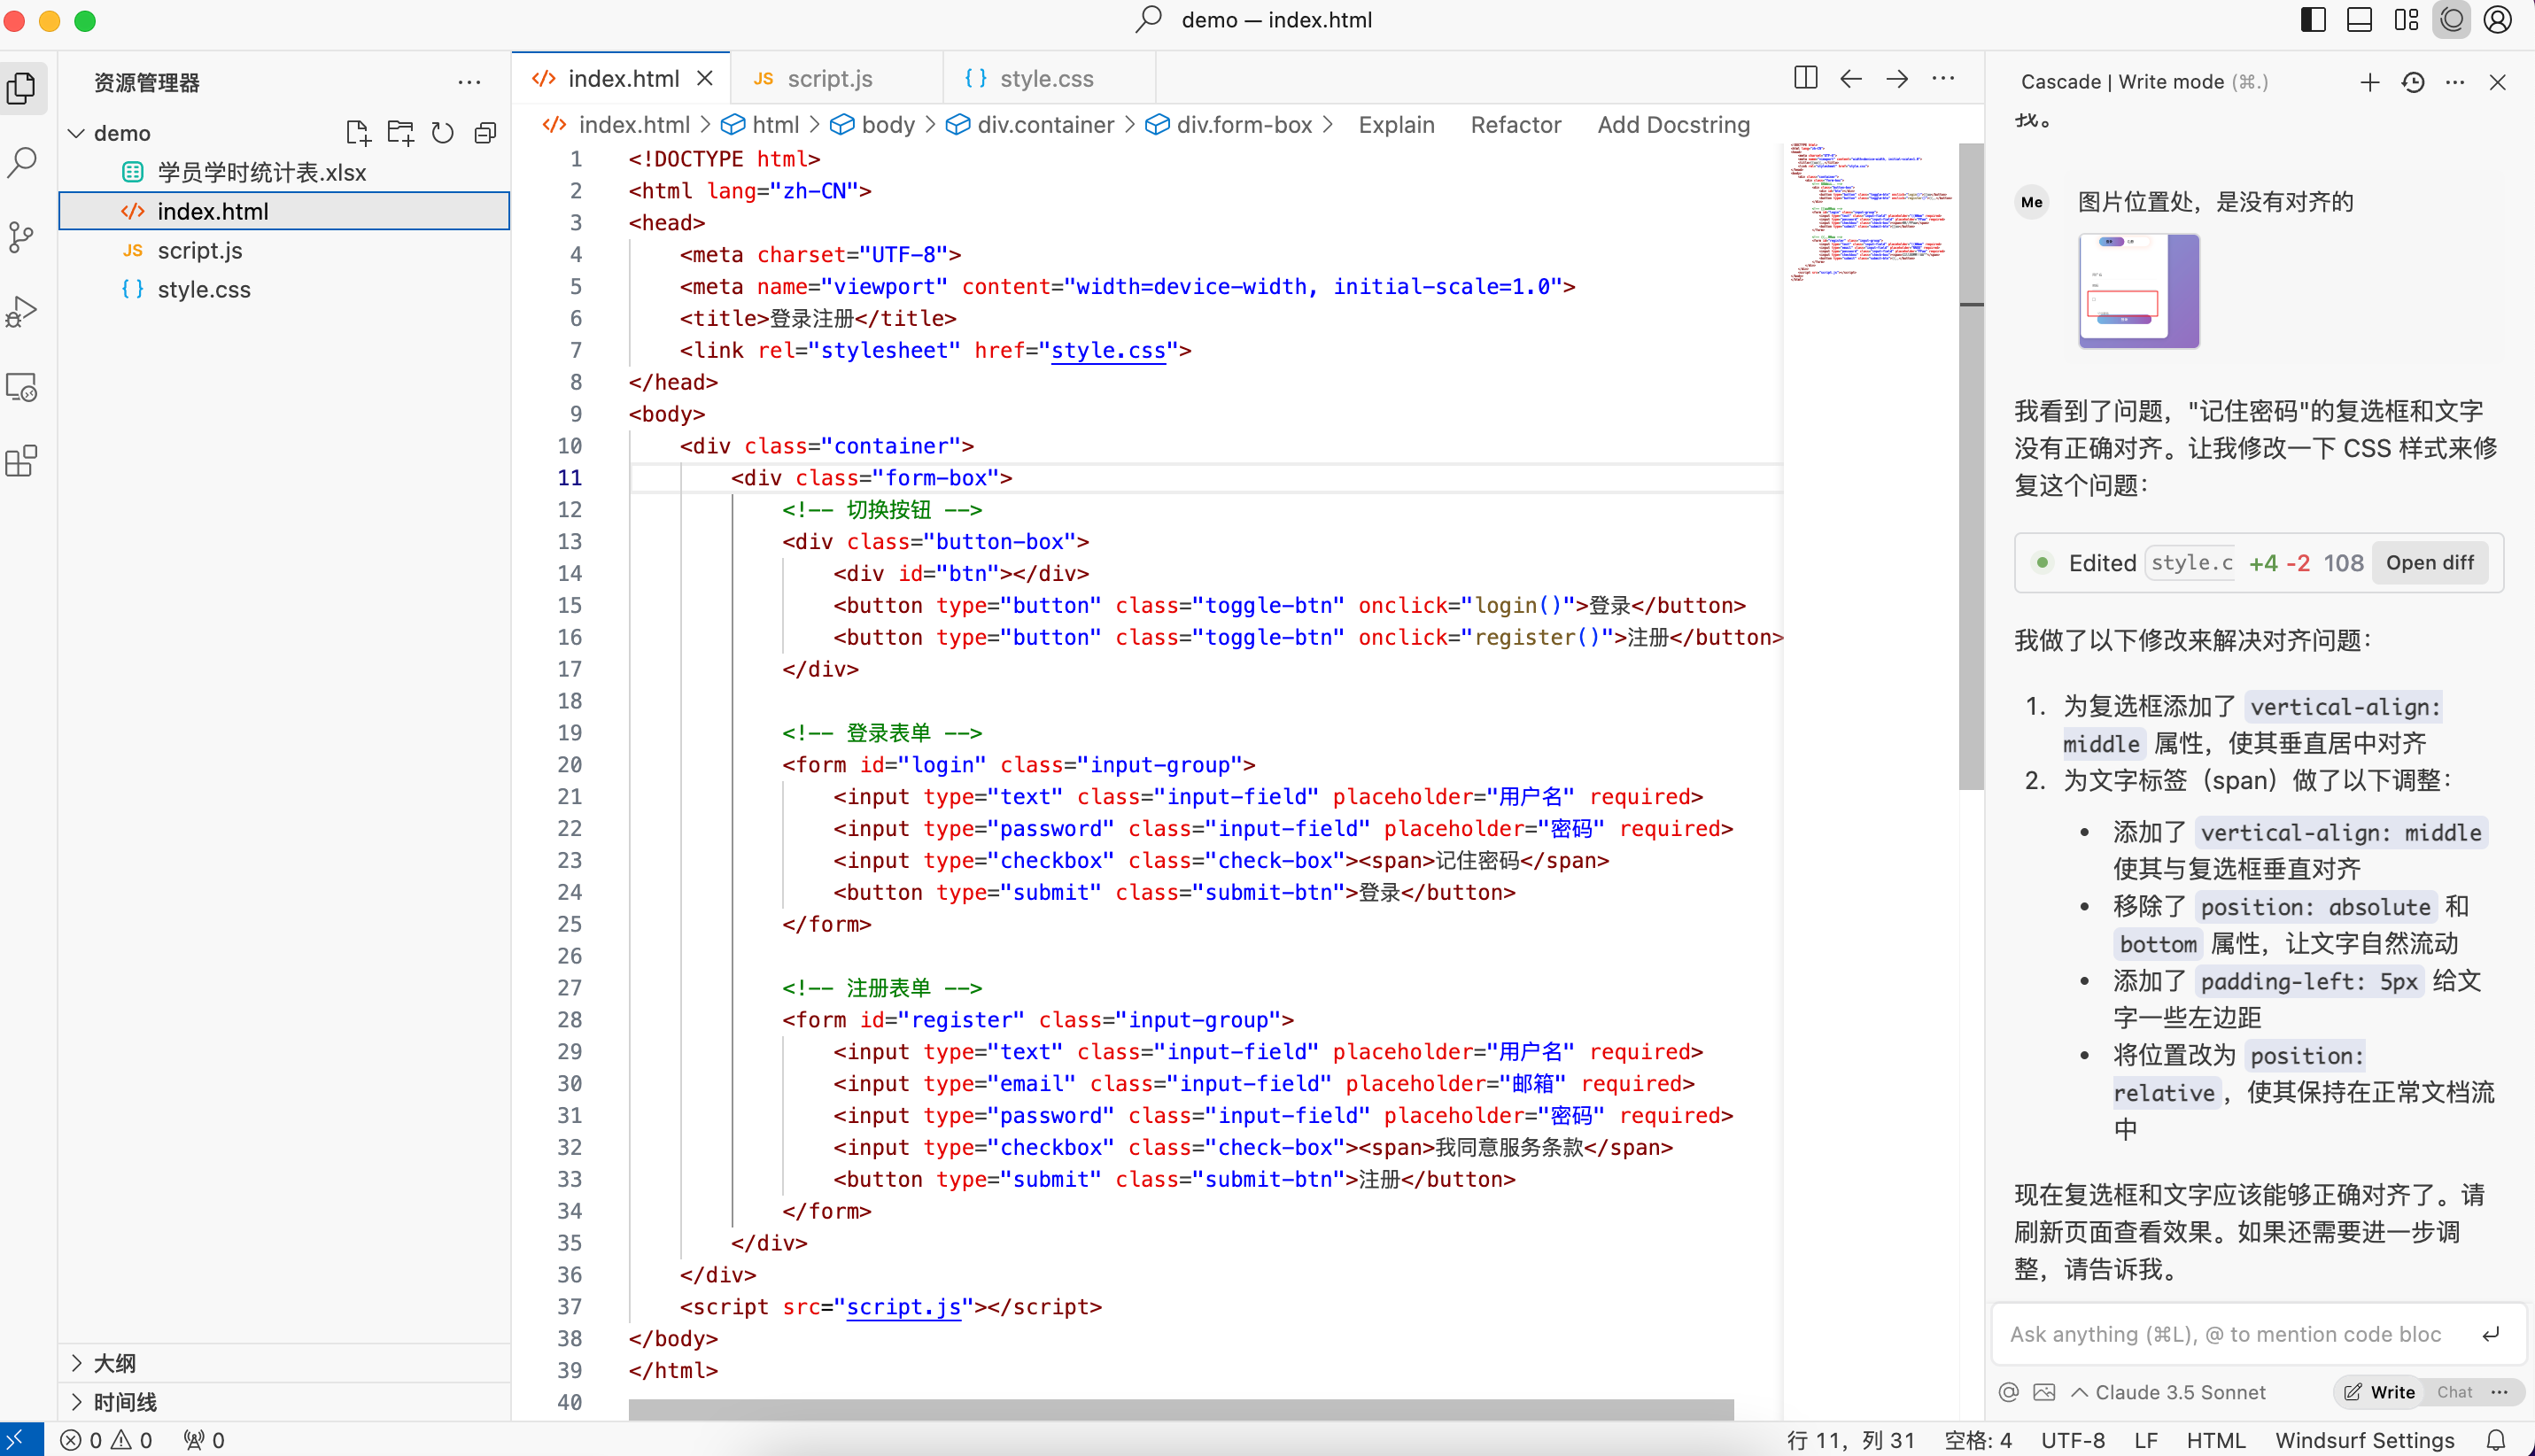2535x1456 pixels.
Task: Open Source Control view in the activity bar
Action: pos(22,237)
